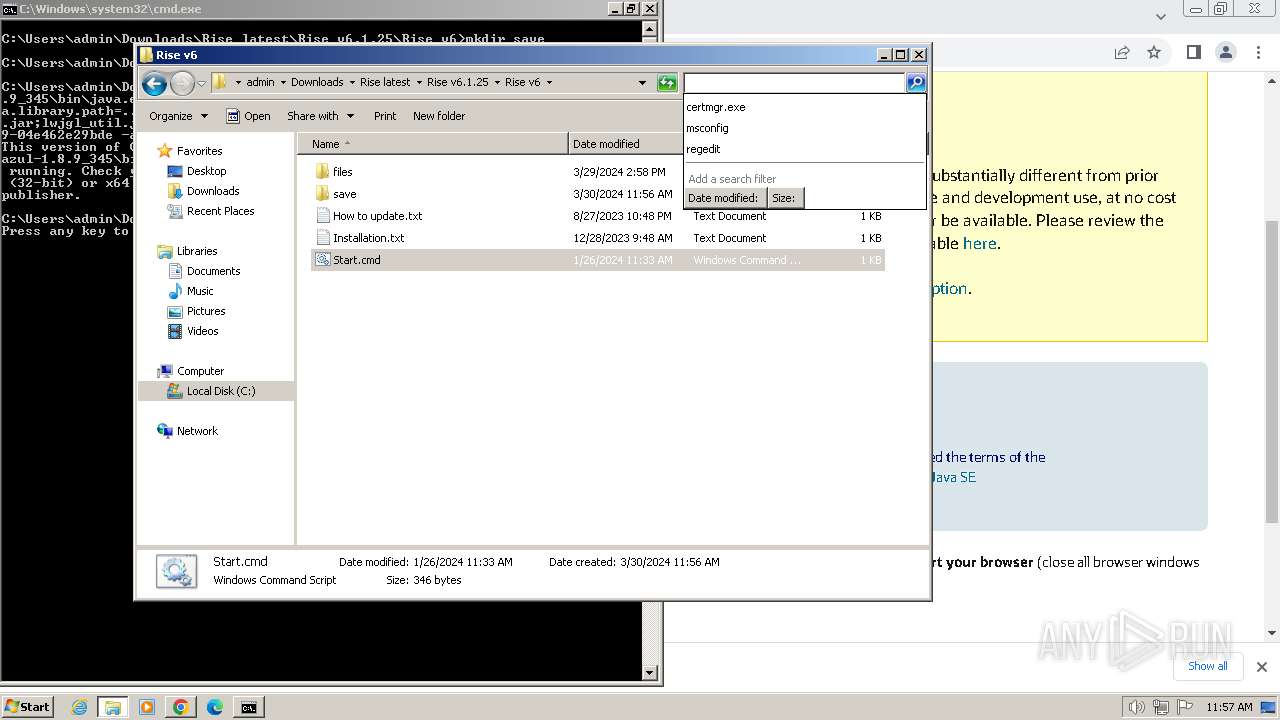Open Edge from taskbar
The height and width of the screenshot is (720, 1280).
(x=214, y=707)
